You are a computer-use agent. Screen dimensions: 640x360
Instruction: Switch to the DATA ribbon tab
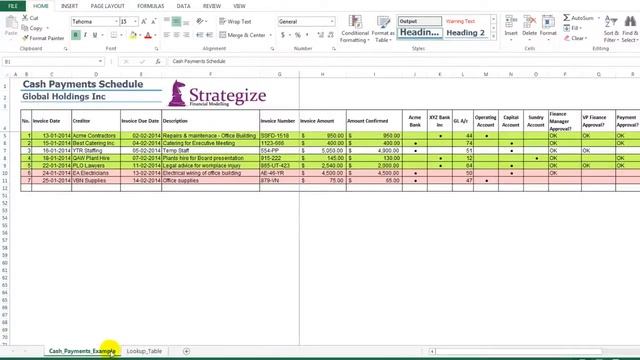tap(183, 6)
